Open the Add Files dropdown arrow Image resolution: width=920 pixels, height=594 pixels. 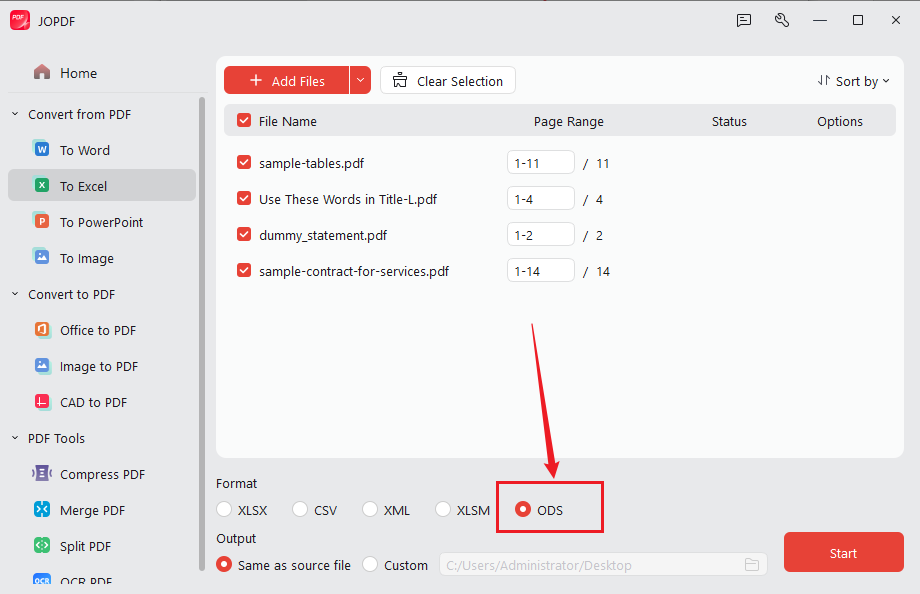tap(360, 80)
